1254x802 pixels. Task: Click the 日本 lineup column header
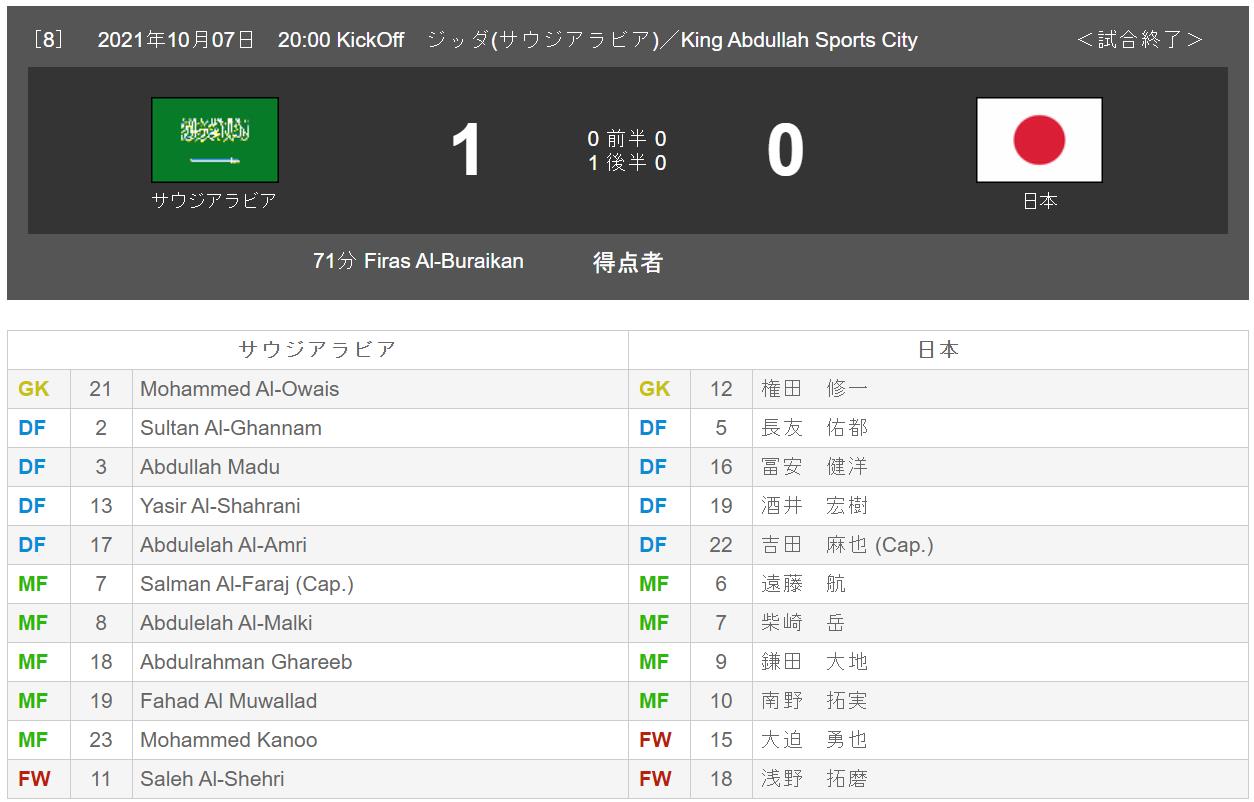[938, 349]
